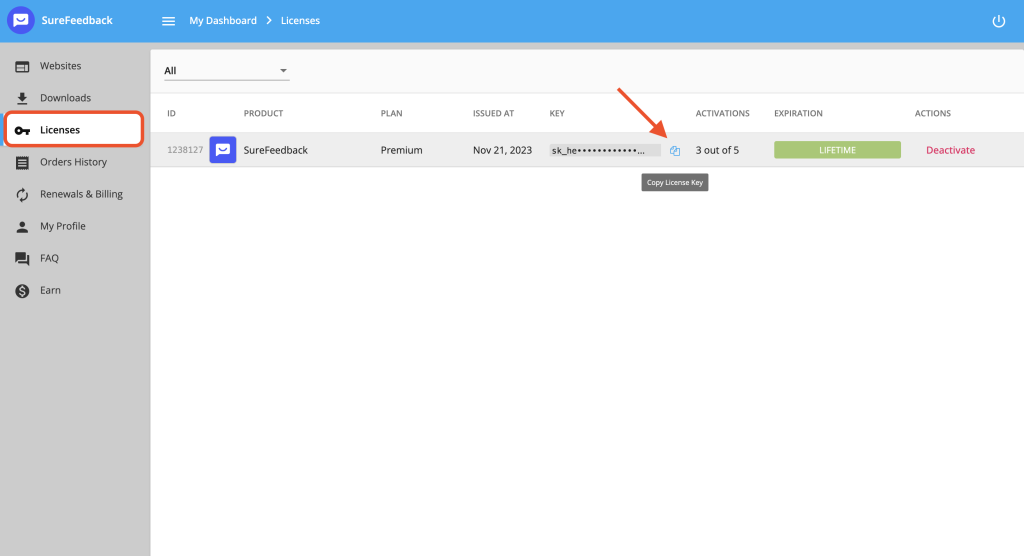This screenshot has height=556, width=1024.
Task: Click the EXPIRATION column header
Action: pyautogui.click(x=798, y=113)
